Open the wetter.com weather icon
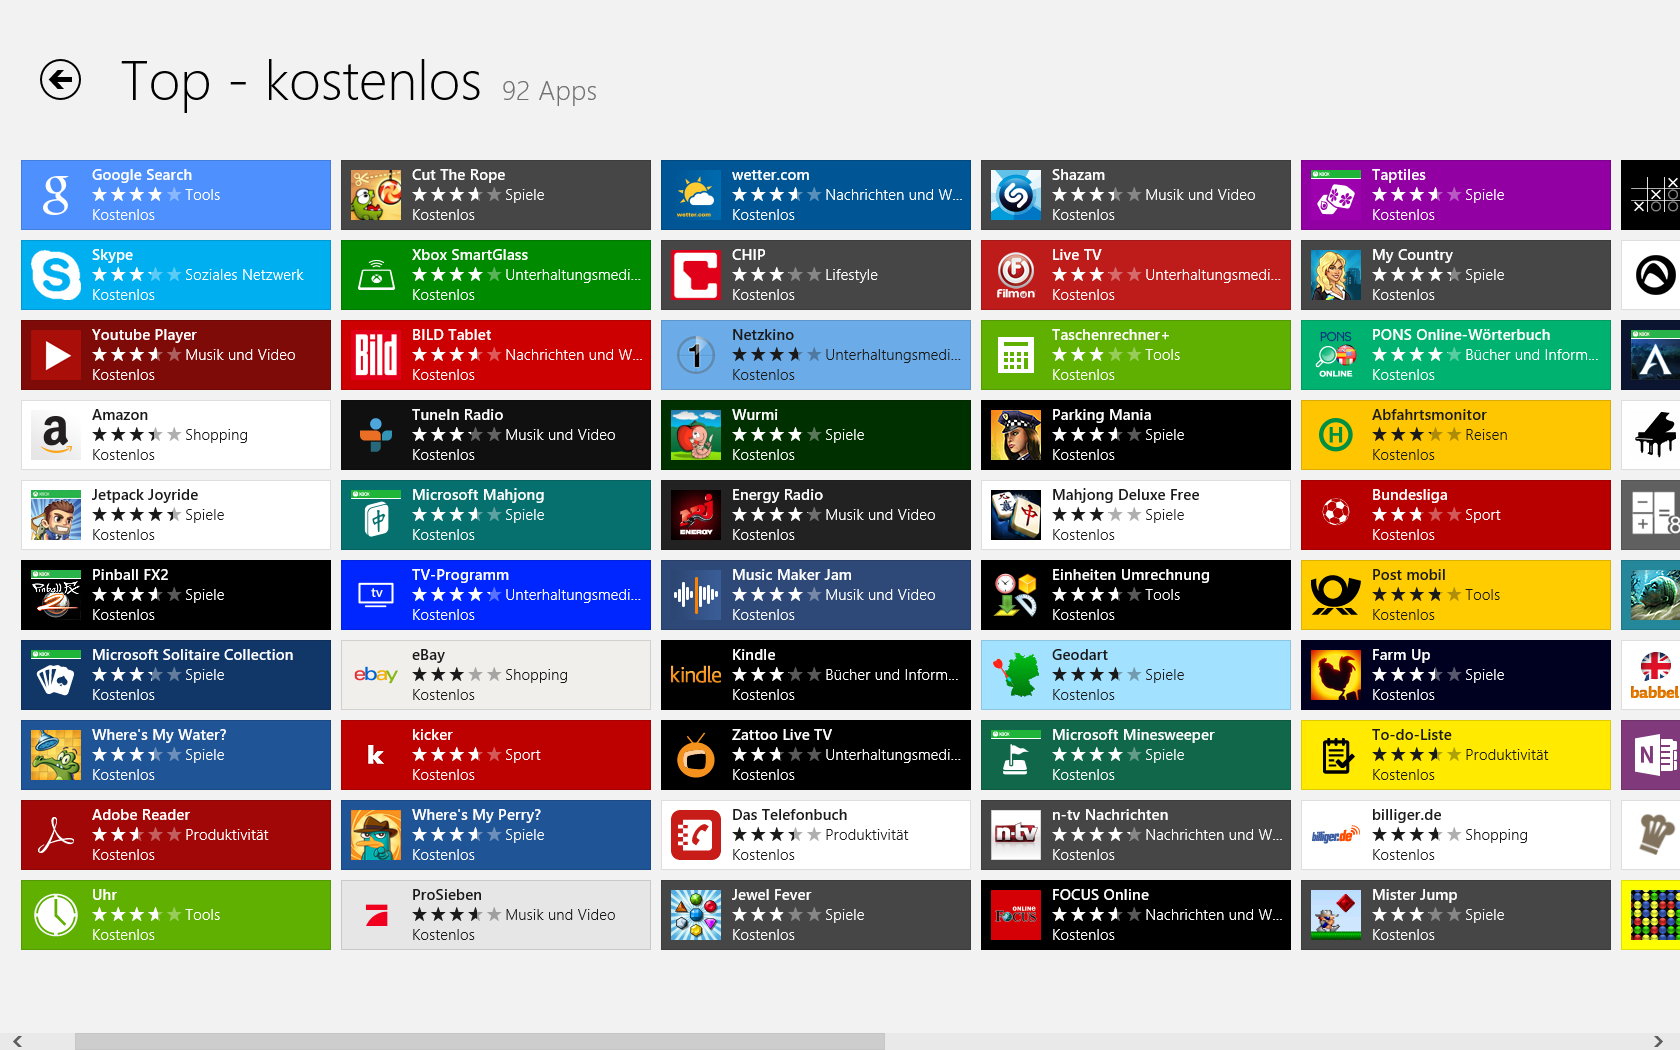 pos(696,195)
